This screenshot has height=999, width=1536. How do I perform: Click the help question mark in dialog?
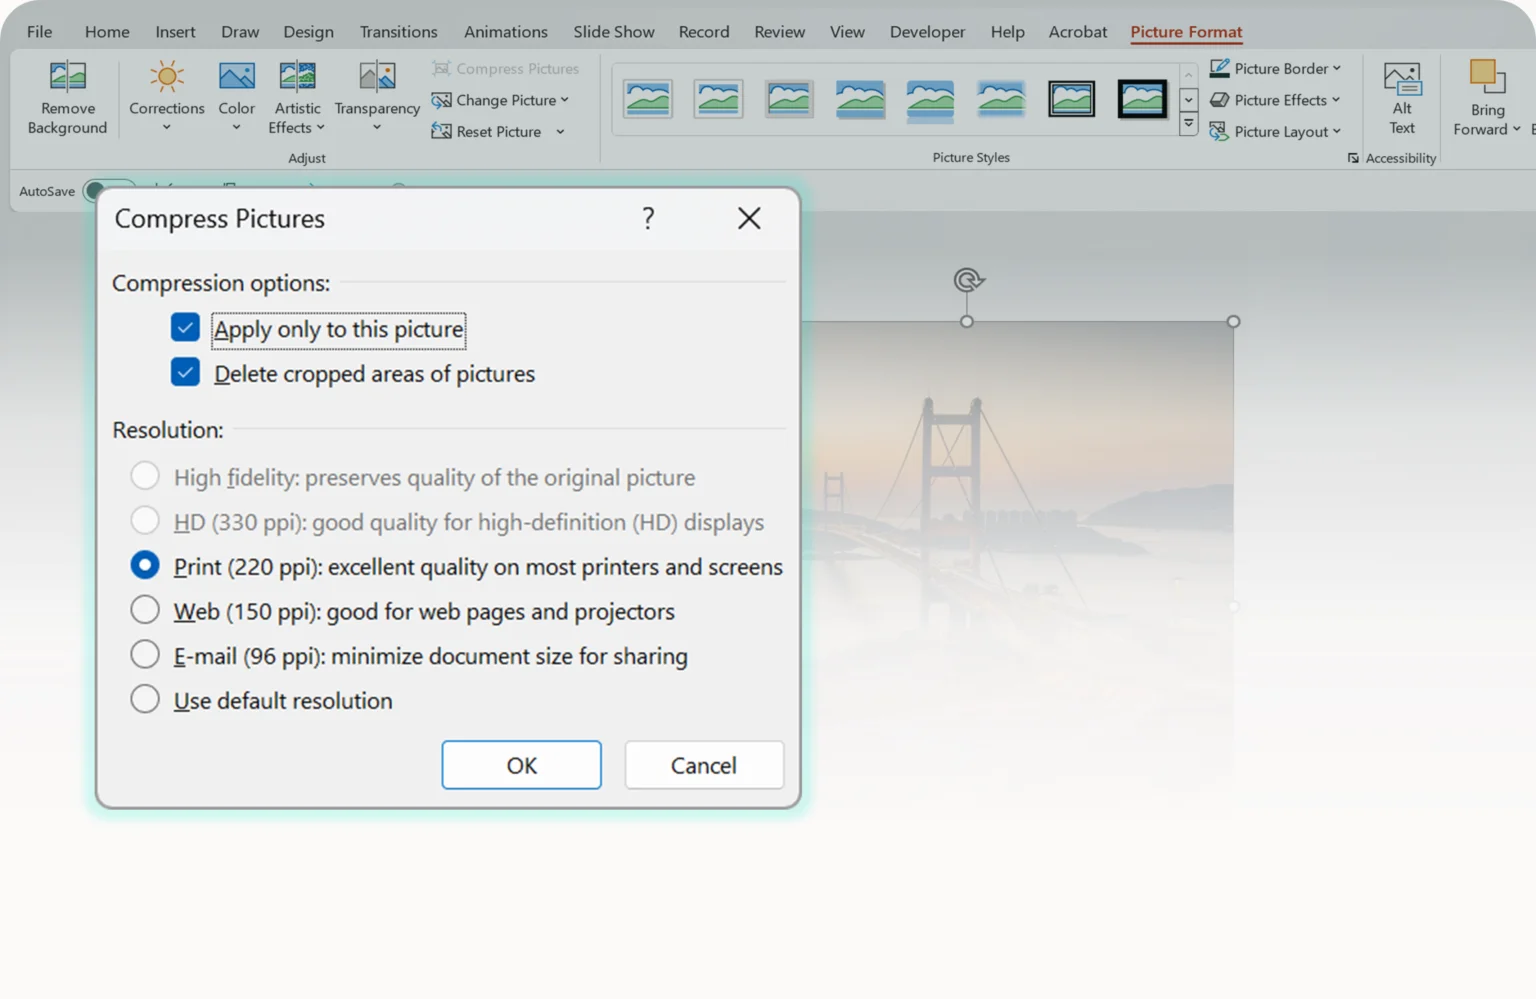[648, 218]
